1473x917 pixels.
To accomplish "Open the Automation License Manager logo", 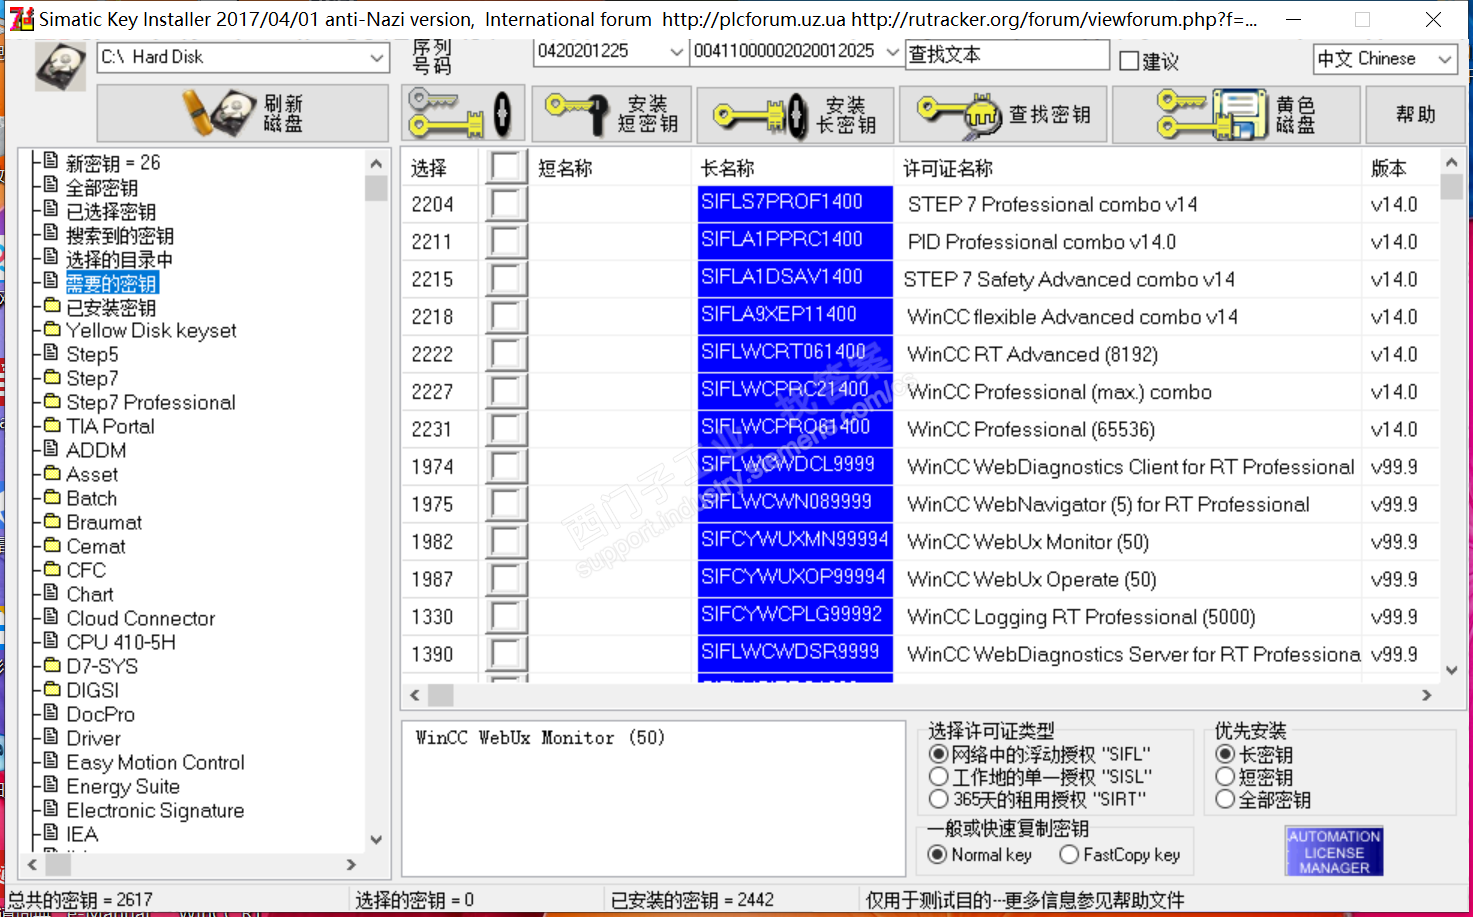I will (x=1334, y=852).
